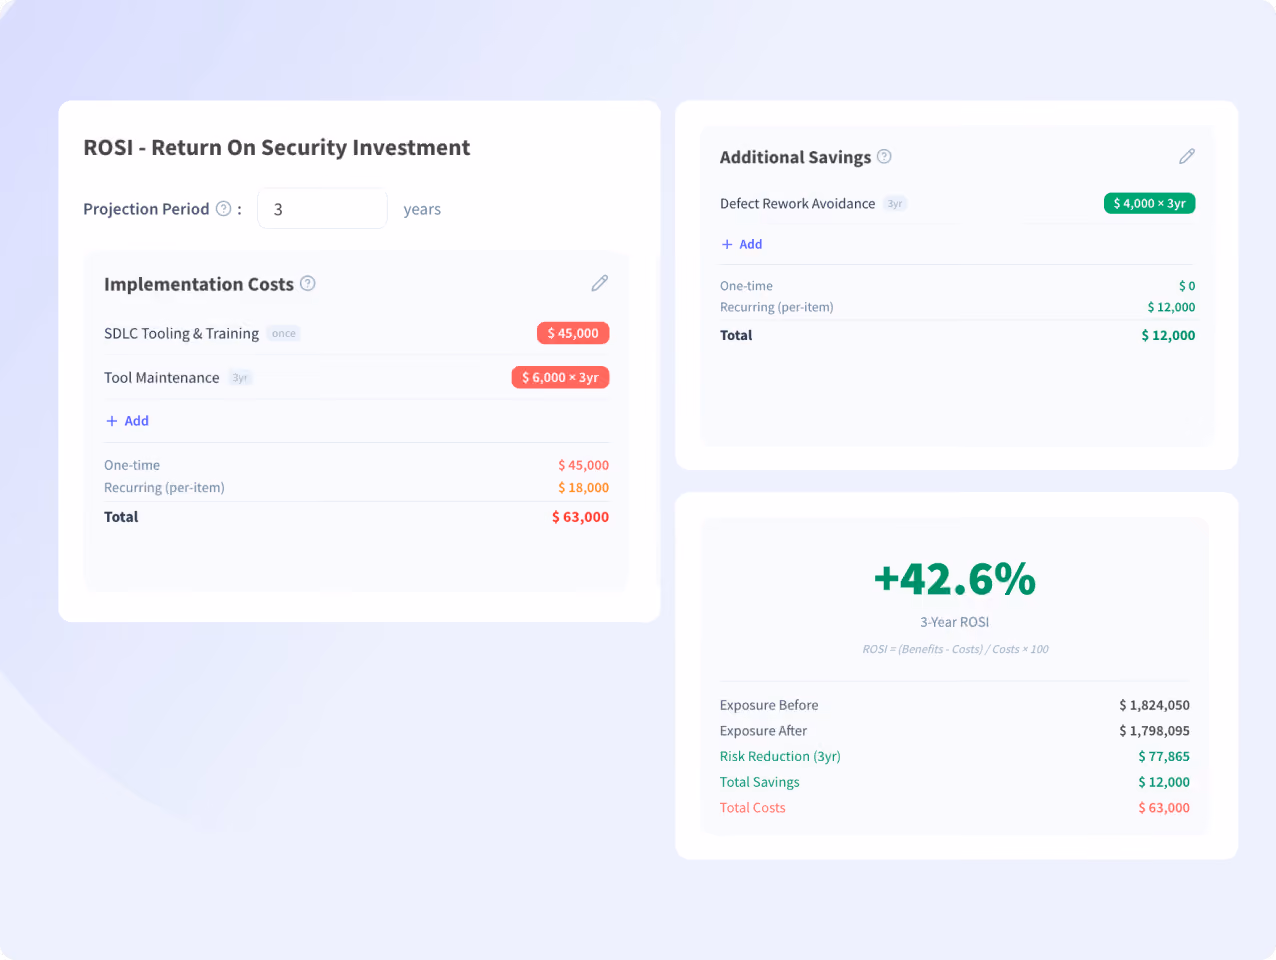Click the Risk Reduction (3yr) label
The width and height of the screenshot is (1276, 960).
pyautogui.click(x=780, y=756)
